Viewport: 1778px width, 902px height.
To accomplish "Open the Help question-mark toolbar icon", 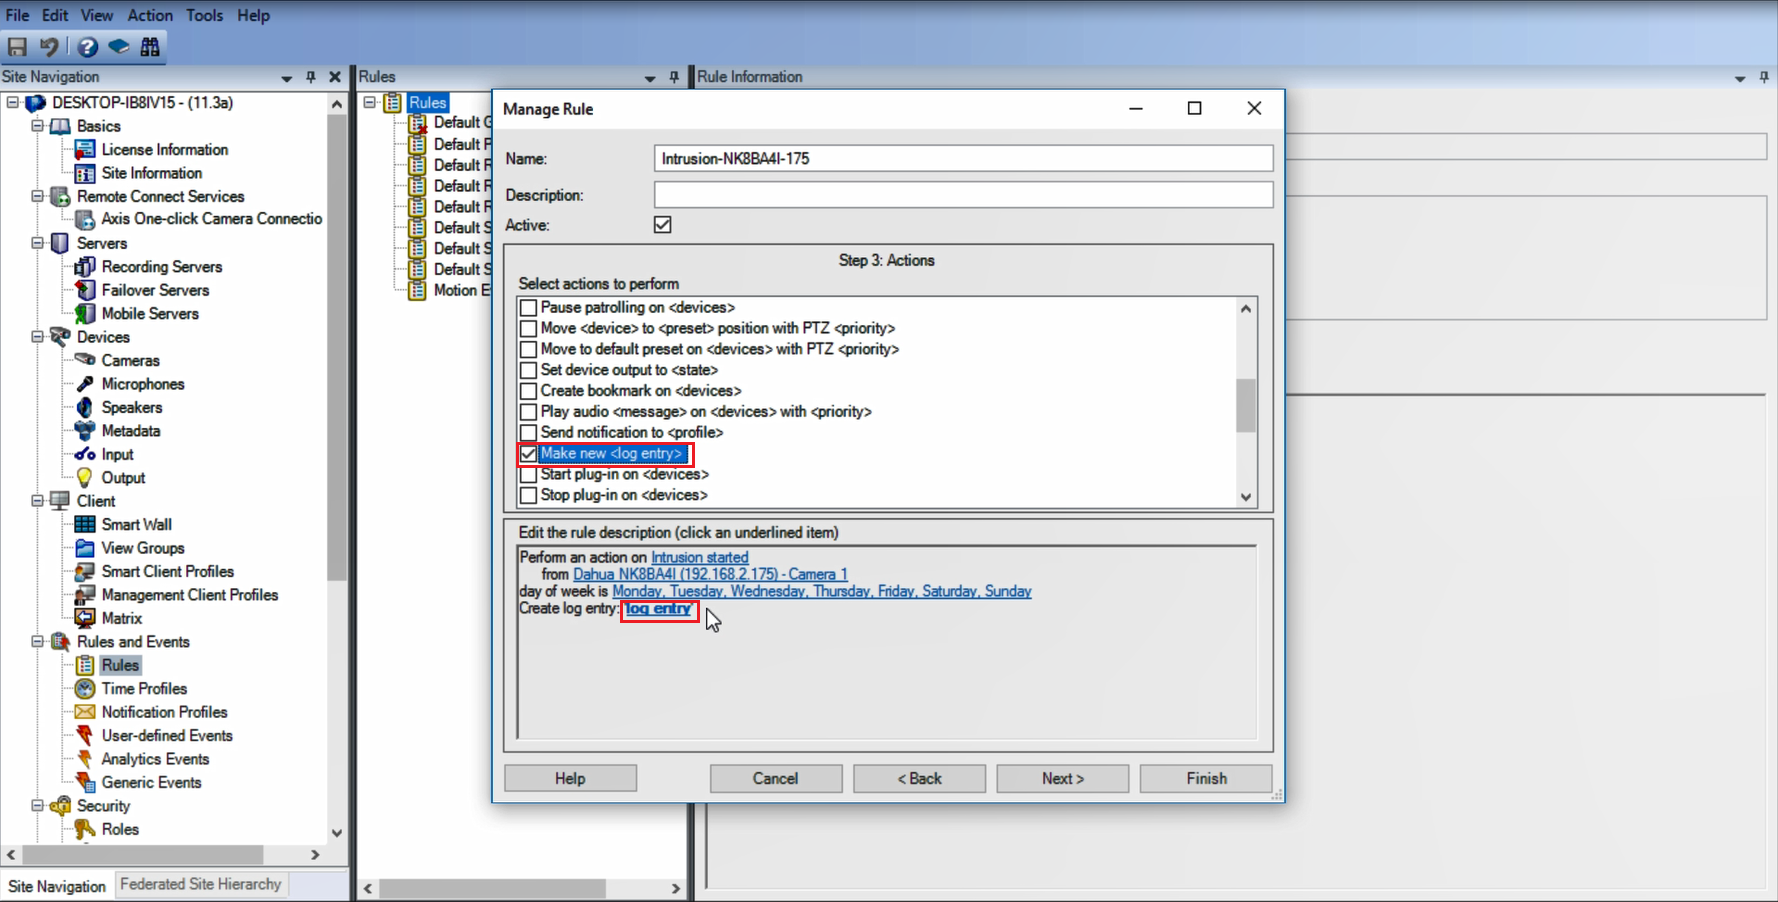I will click(88, 46).
